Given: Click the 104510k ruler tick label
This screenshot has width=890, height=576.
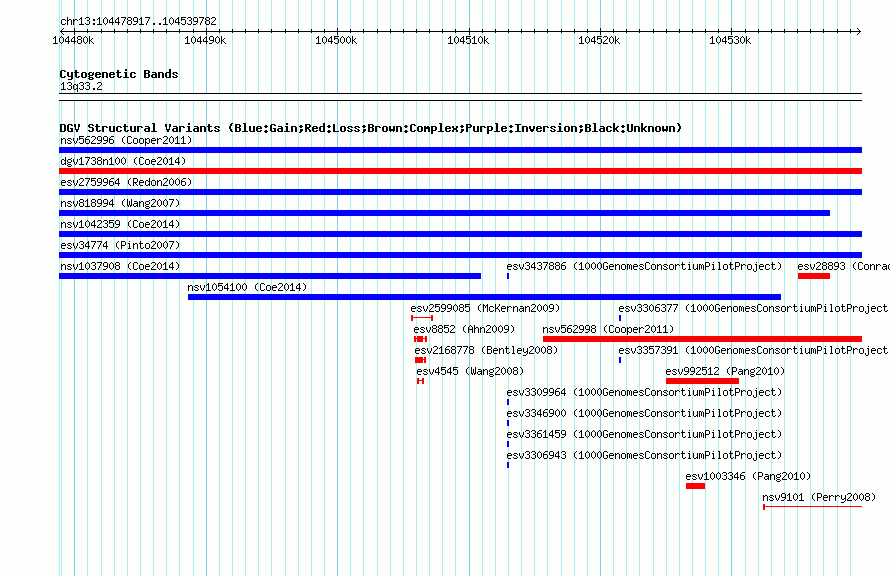Looking at the screenshot, I should pos(468,40).
